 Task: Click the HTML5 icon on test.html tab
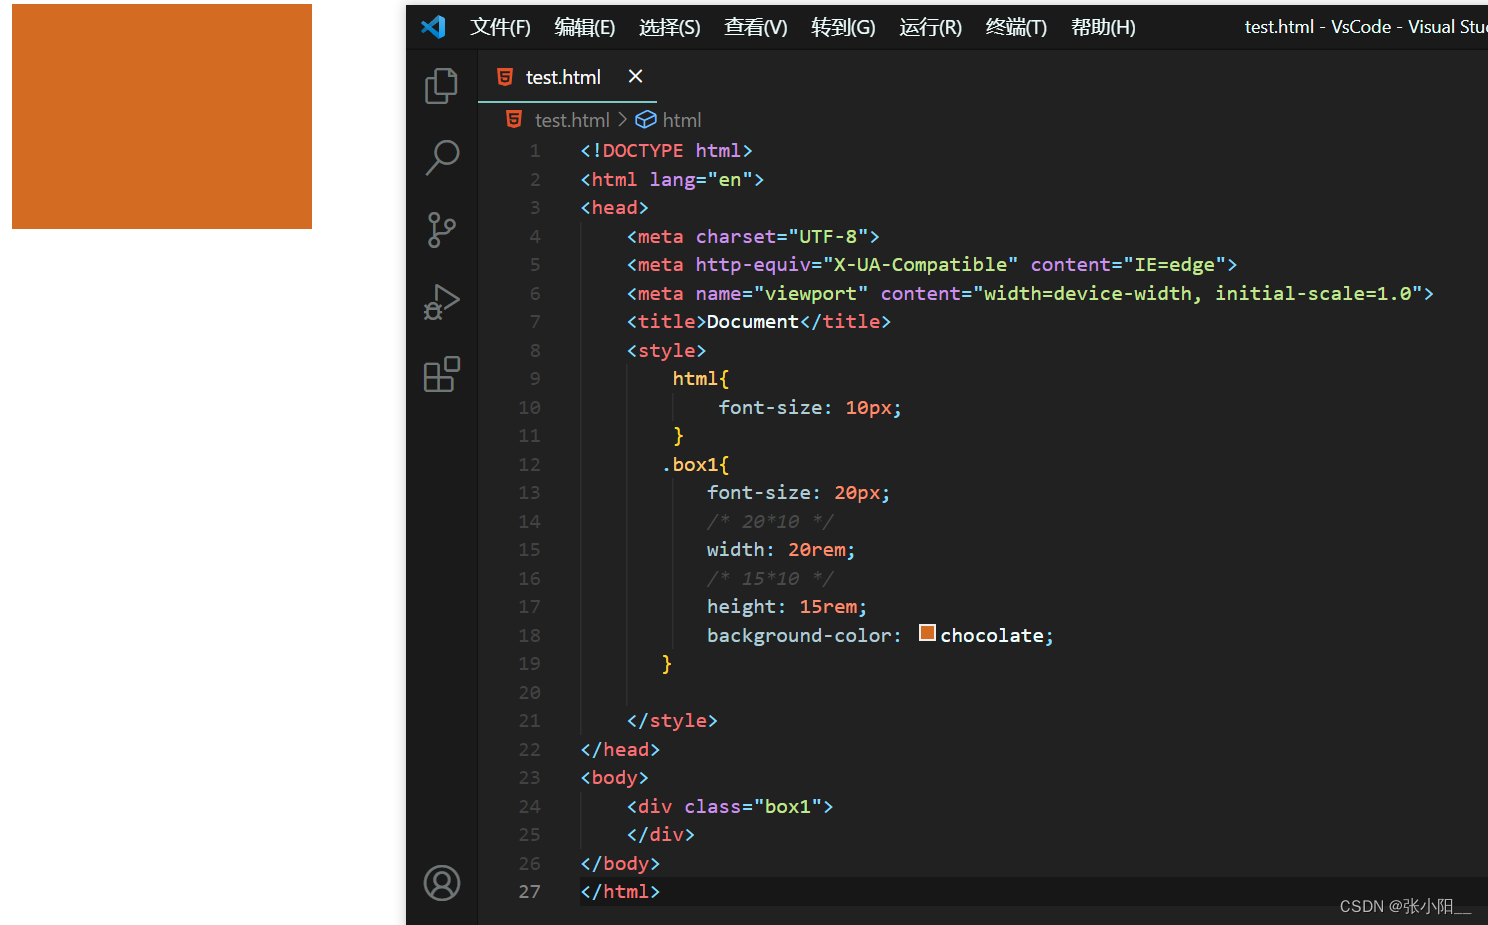[x=505, y=77]
